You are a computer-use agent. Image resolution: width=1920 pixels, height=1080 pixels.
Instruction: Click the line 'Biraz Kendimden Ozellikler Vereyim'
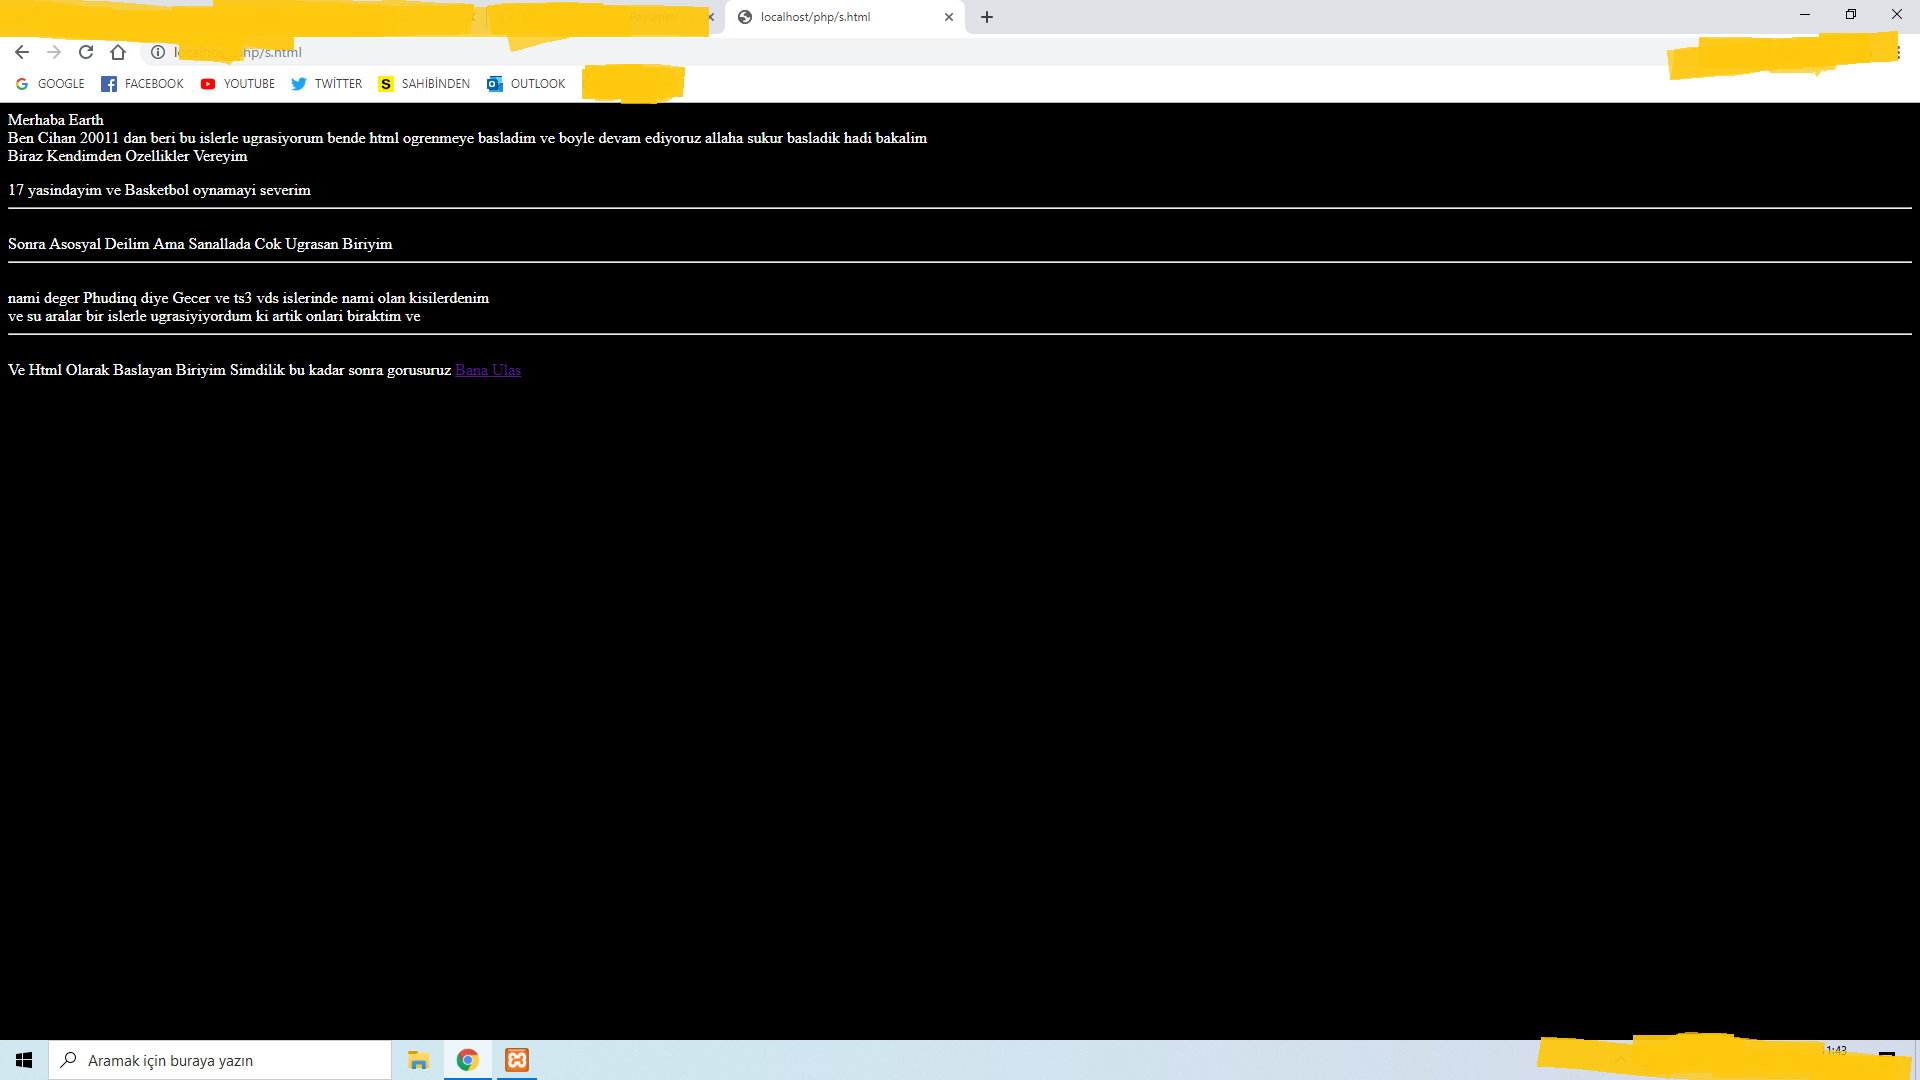[x=127, y=156]
